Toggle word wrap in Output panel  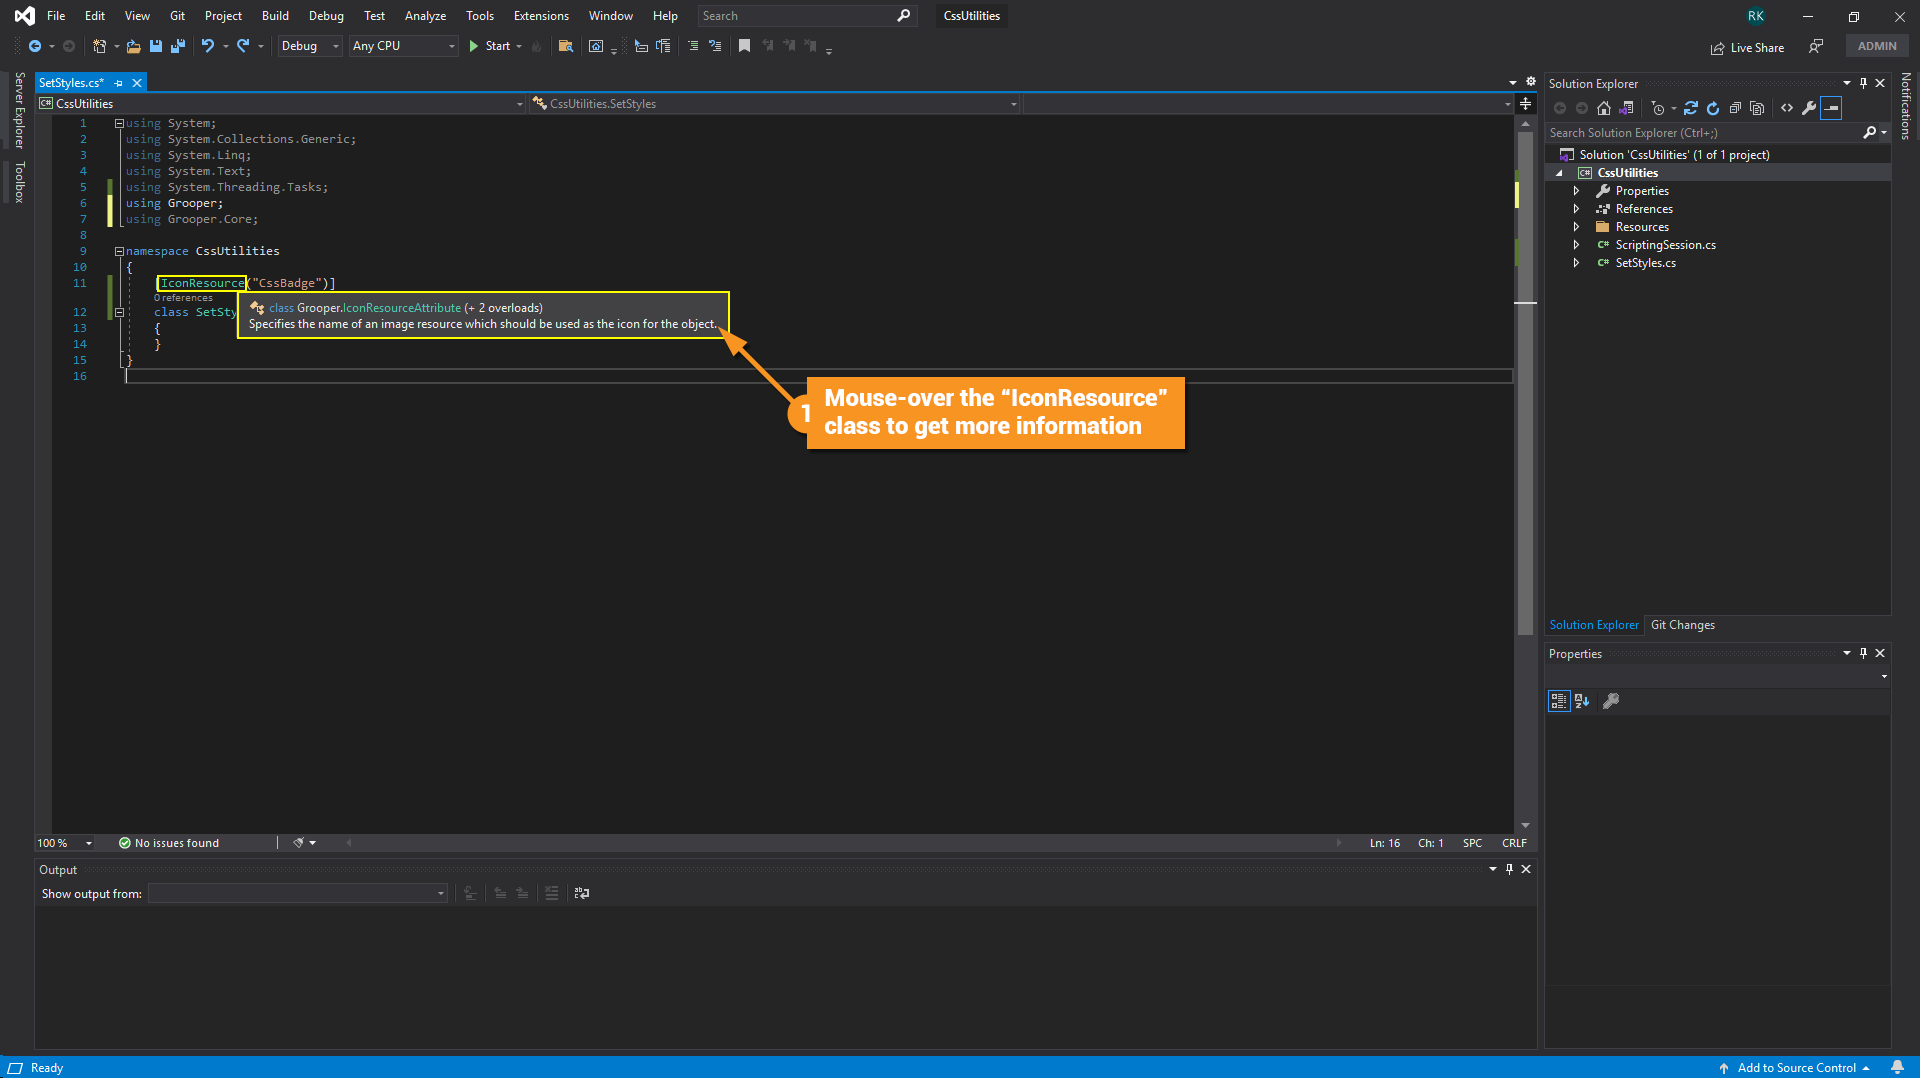[x=582, y=893]
